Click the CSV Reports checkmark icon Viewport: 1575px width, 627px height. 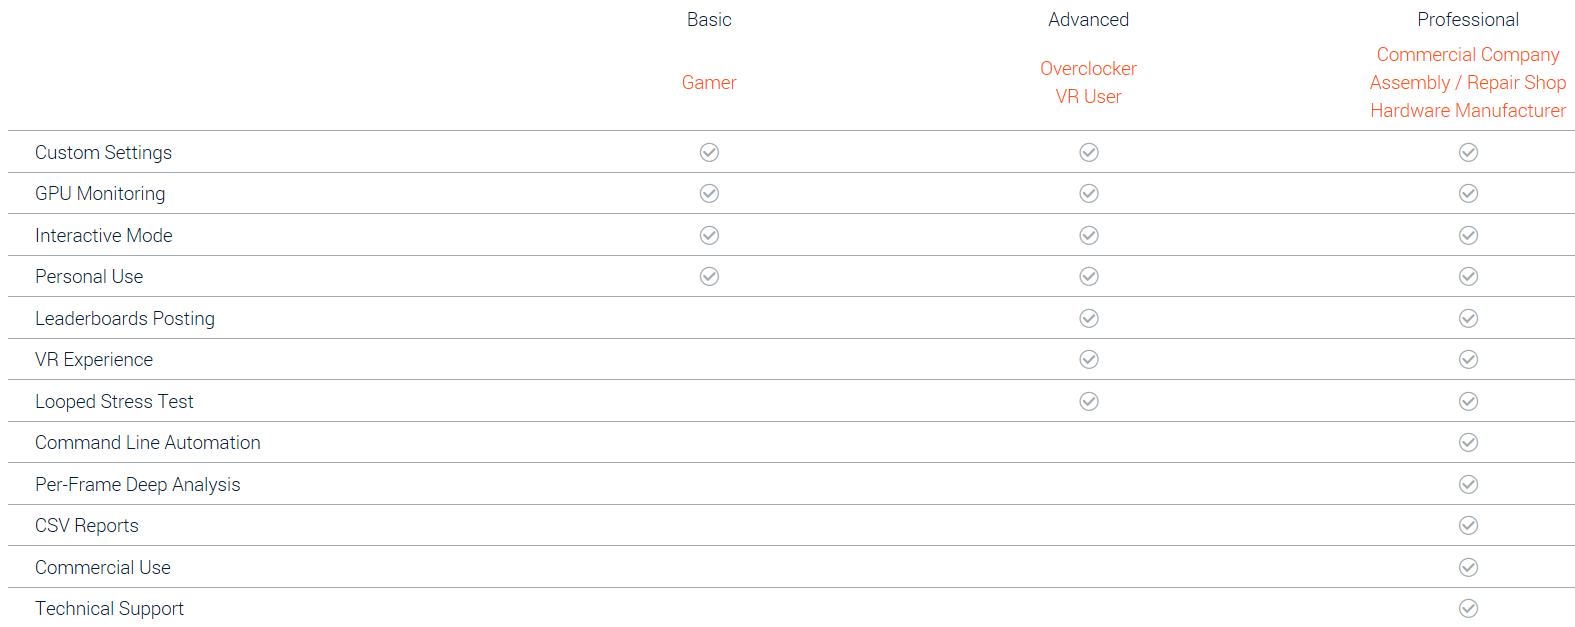pos(1468,525)
